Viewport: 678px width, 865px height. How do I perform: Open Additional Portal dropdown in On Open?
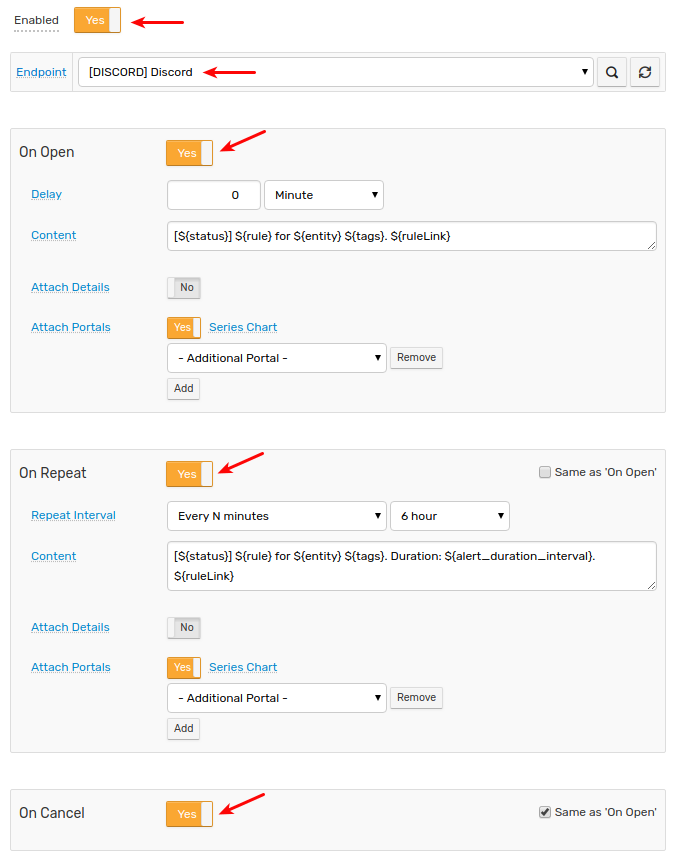point(277,358)
